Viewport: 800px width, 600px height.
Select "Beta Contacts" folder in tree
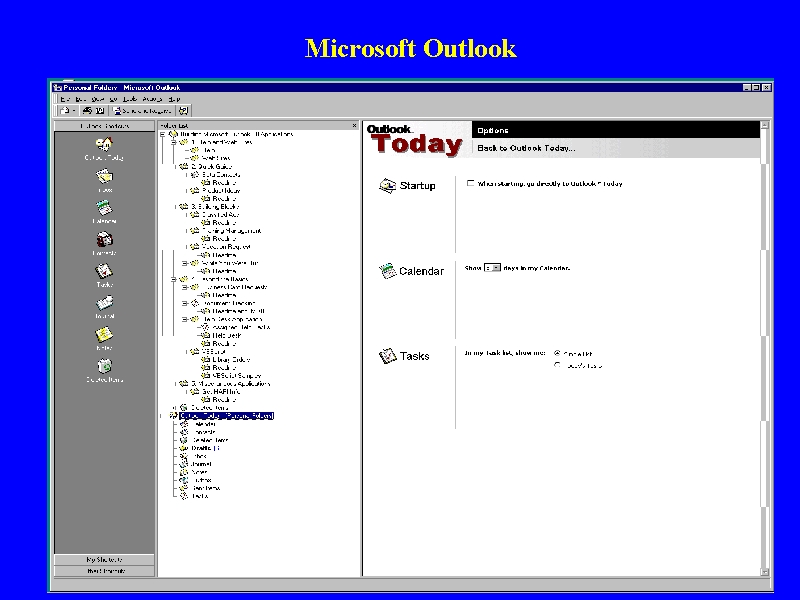pos(221,174)
